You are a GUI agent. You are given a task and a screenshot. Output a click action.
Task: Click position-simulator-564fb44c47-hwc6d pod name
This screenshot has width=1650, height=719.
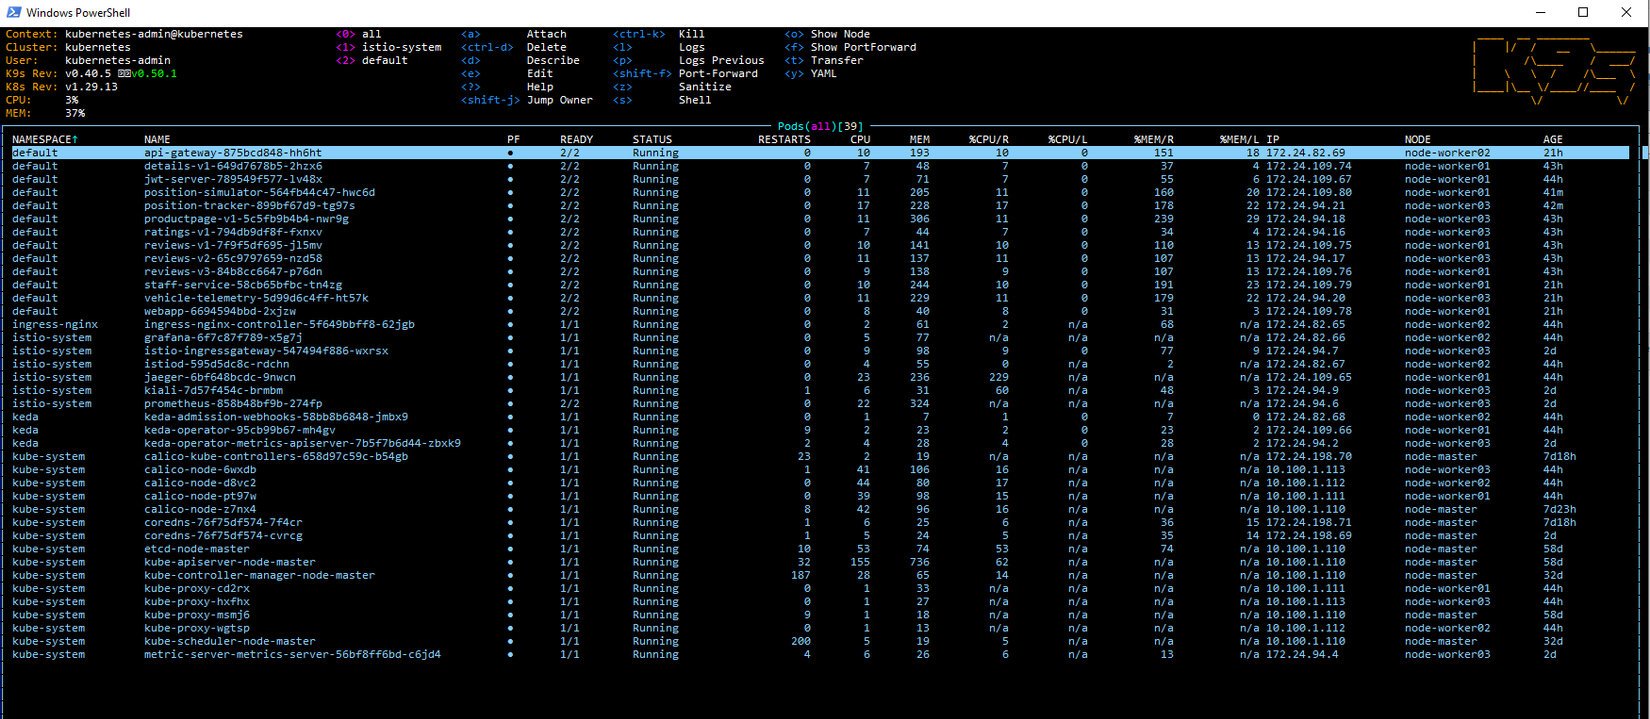259,192
